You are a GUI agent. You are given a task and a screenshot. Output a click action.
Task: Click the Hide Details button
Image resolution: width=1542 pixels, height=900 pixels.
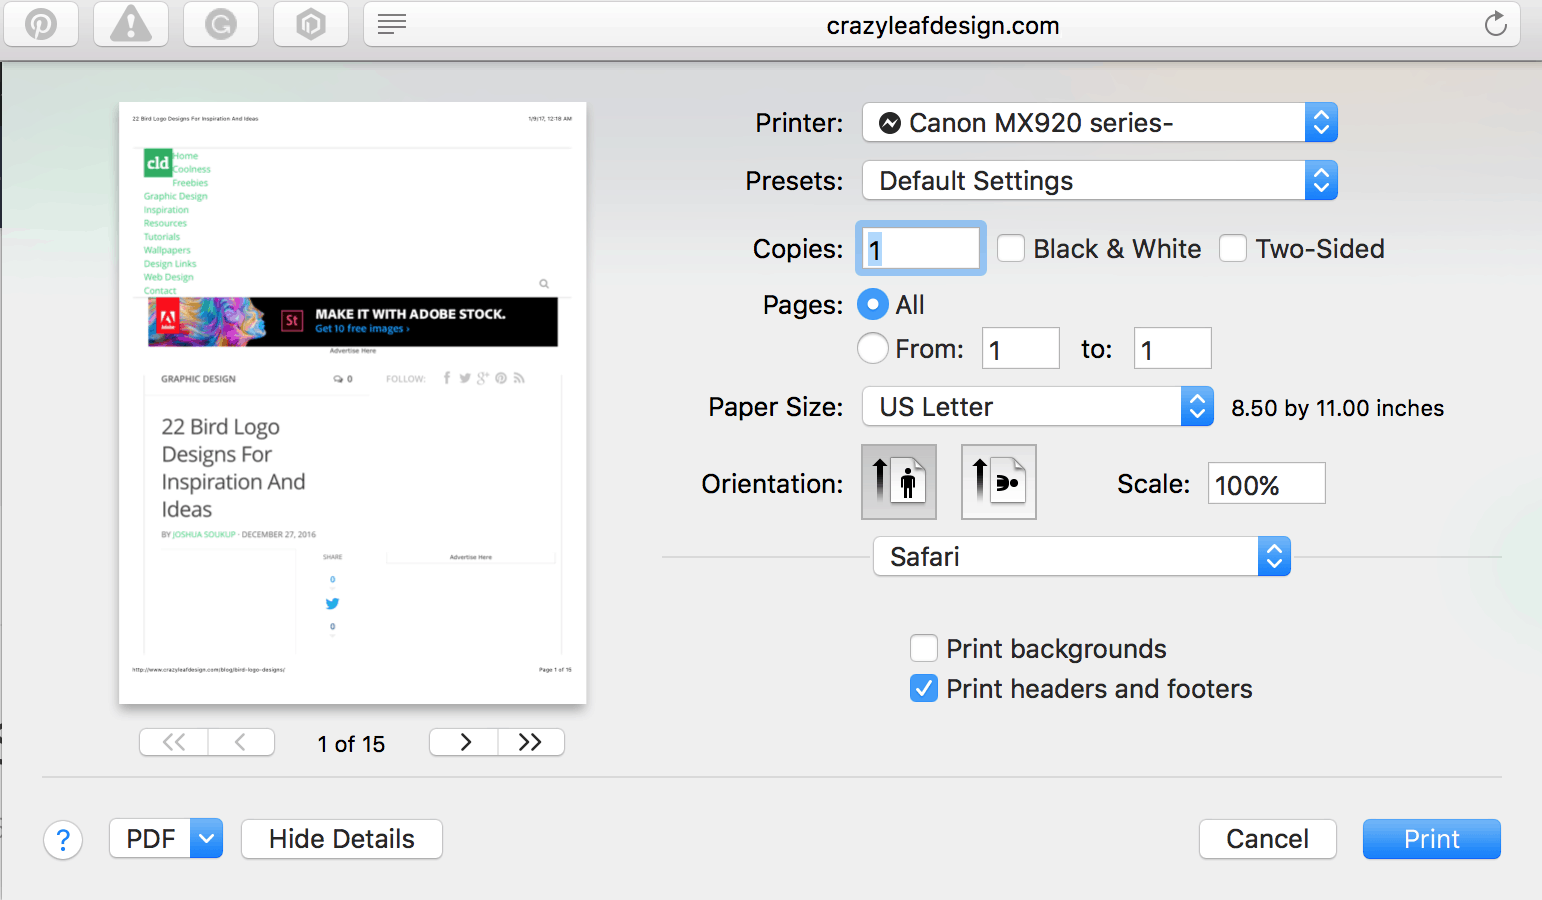[x=341, y=839]
